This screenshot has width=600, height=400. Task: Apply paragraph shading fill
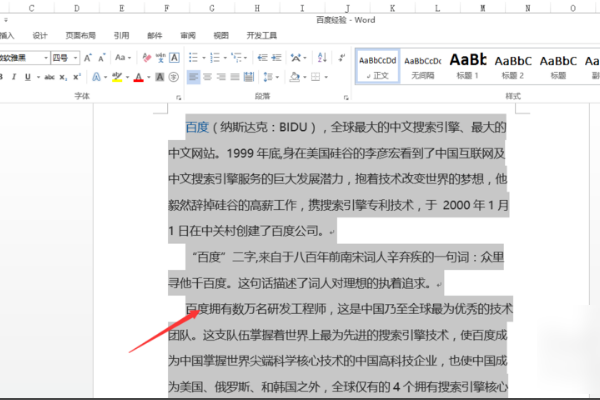[x=295, y=77]
